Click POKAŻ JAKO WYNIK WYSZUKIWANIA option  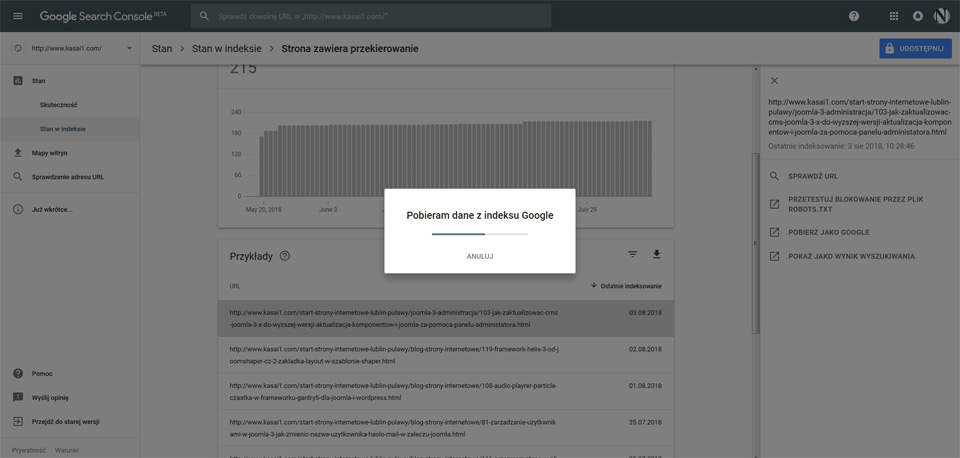[x=851, y=257]
